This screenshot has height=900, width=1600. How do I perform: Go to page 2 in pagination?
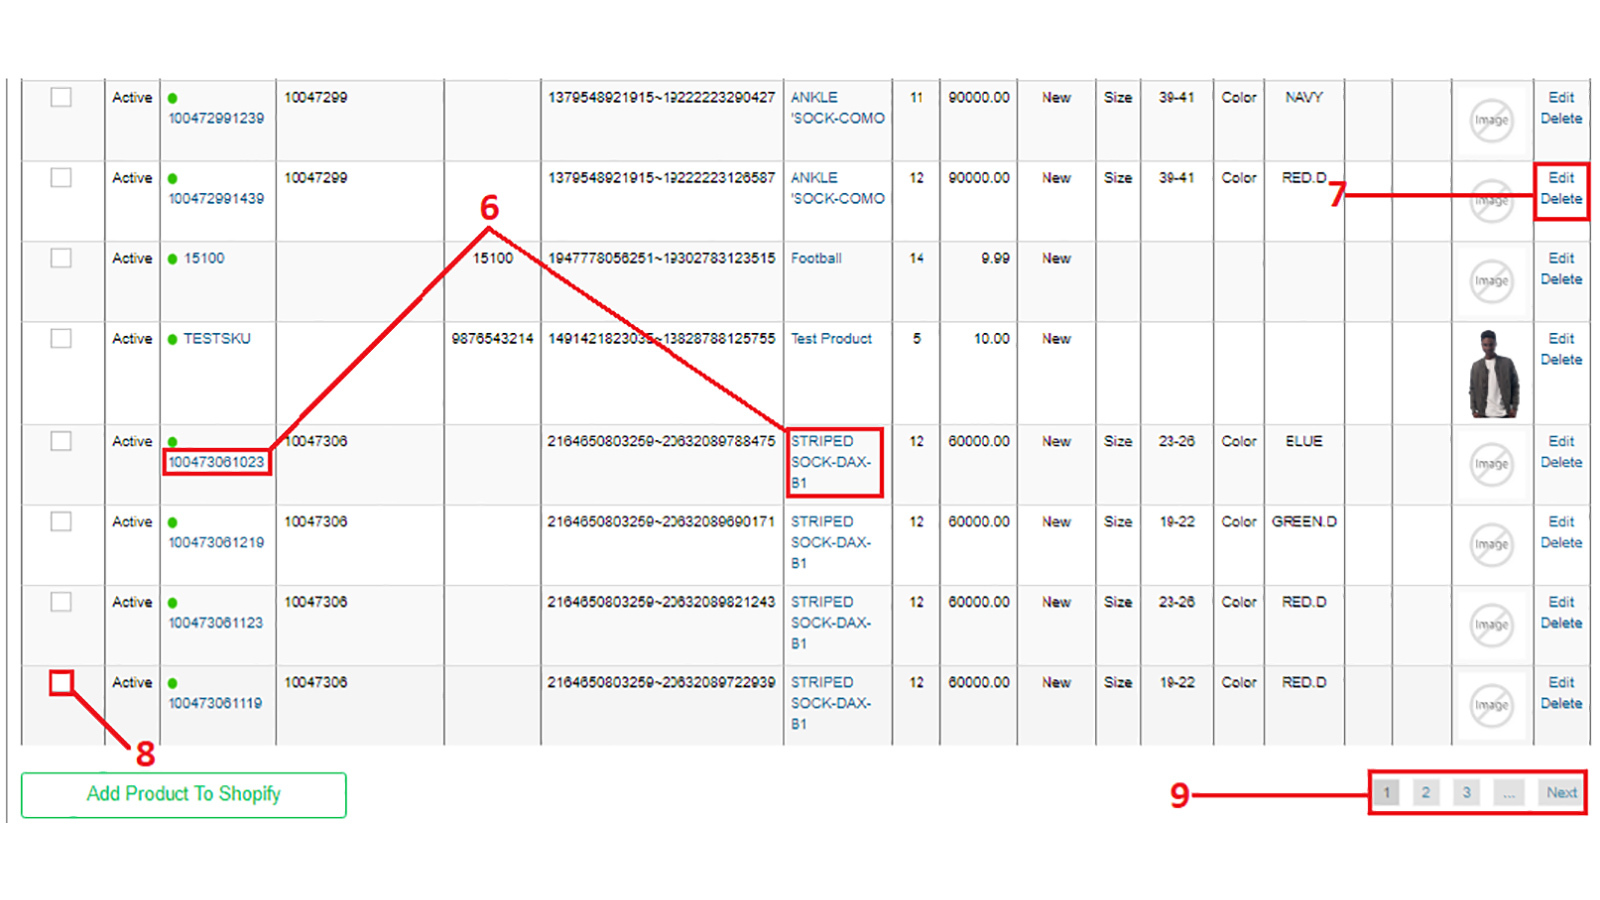click(1426, 793)
